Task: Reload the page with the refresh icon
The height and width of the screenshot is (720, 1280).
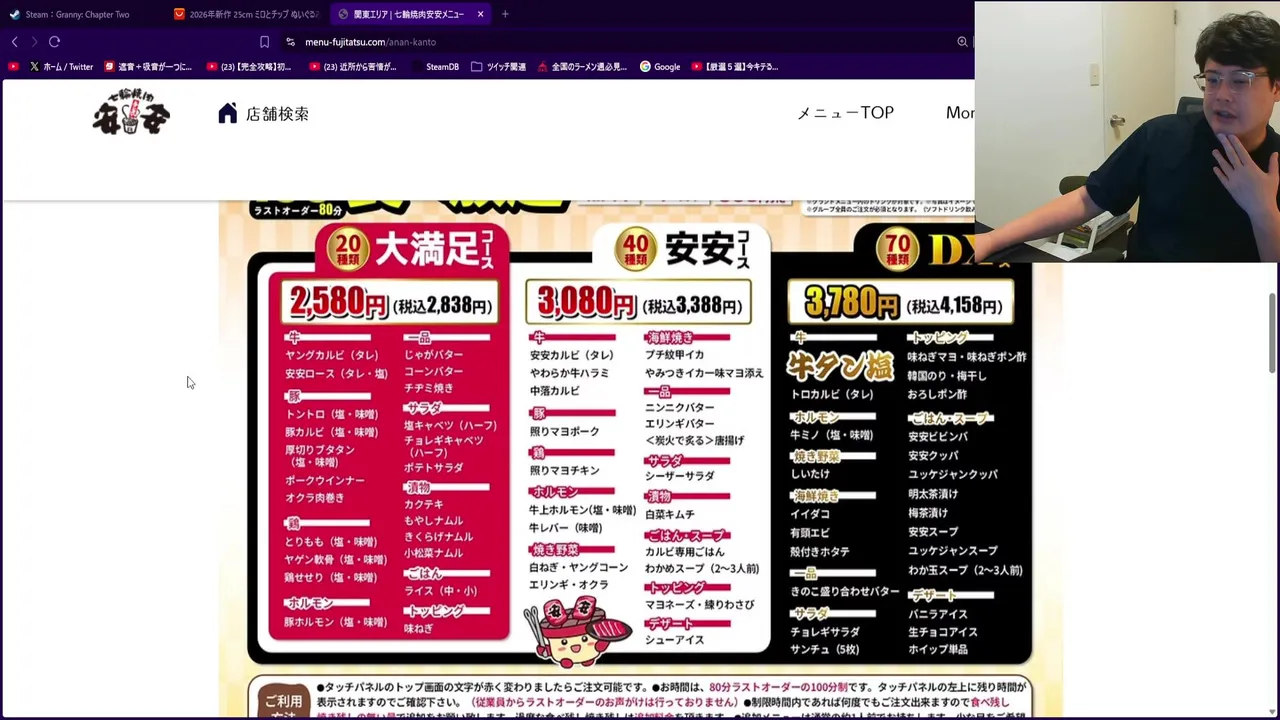Action: pyautogui.click(x=54, y=42)
